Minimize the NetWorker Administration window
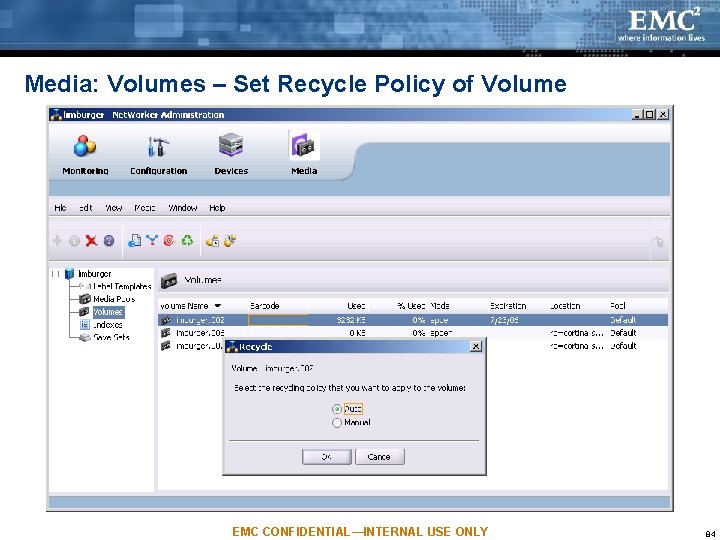 click(x=636, y=114)
